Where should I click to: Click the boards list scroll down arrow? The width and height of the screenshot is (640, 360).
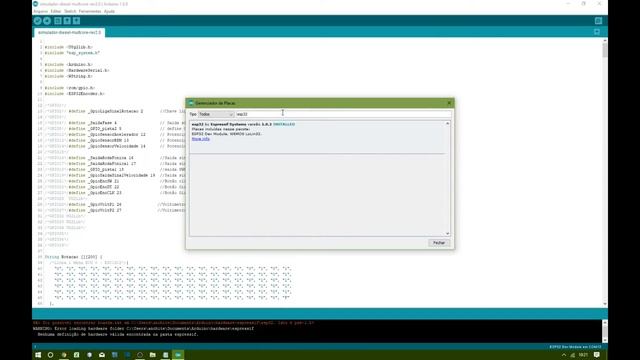[x=448, y=233]
